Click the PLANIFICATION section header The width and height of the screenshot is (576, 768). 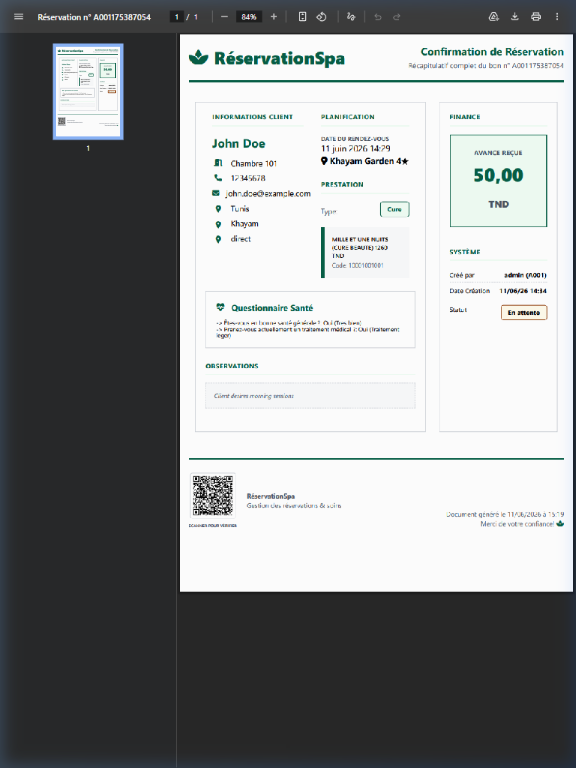(x=347, y=117)
